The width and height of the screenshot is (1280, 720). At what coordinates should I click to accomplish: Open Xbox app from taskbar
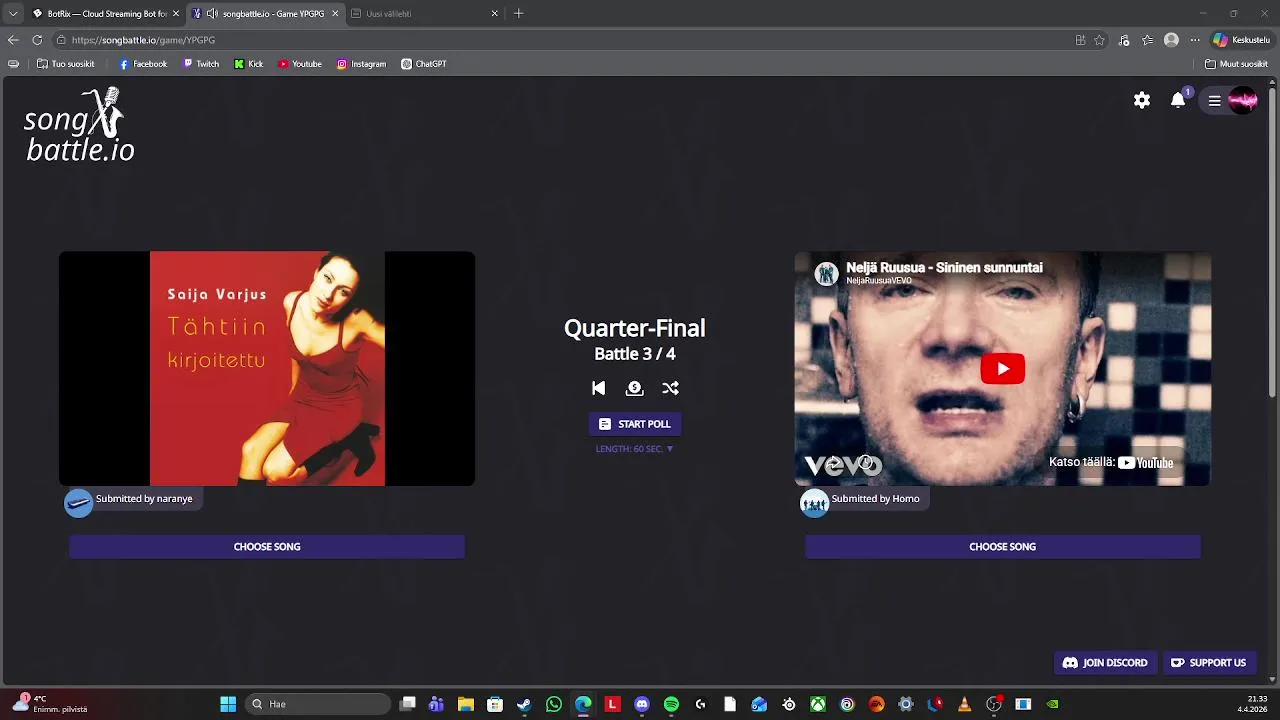[818, 704]
